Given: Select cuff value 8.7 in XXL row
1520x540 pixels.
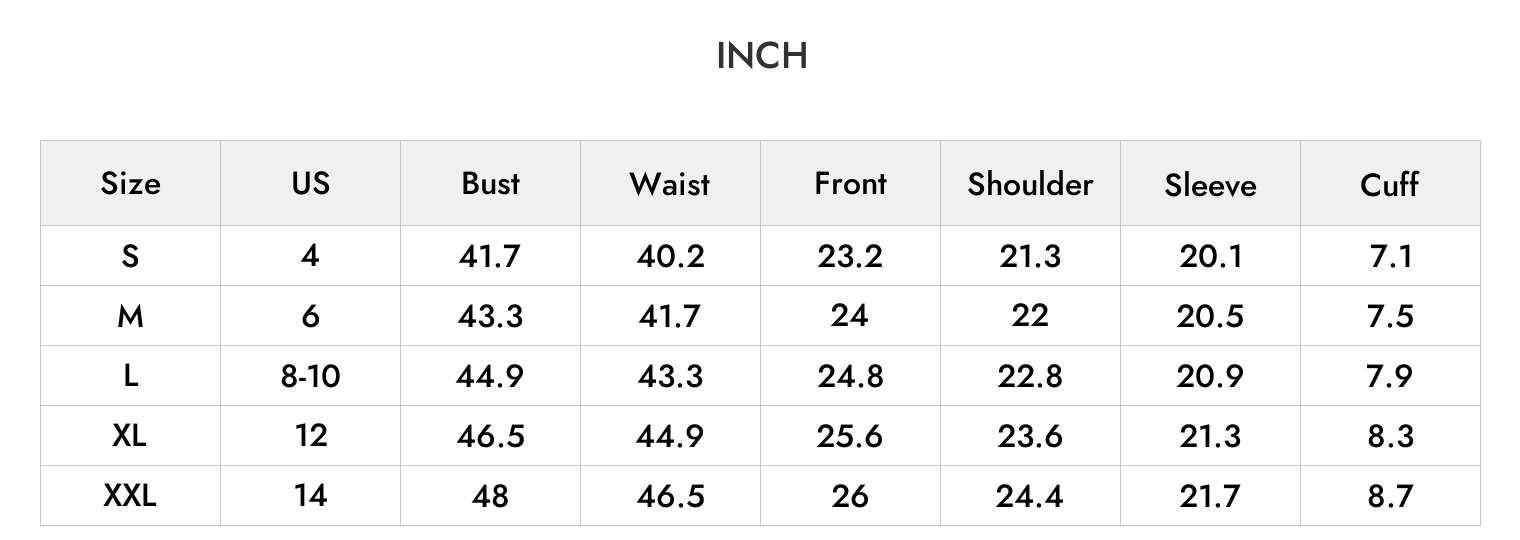Looking at the screenshot, I should pos(1390,495).
